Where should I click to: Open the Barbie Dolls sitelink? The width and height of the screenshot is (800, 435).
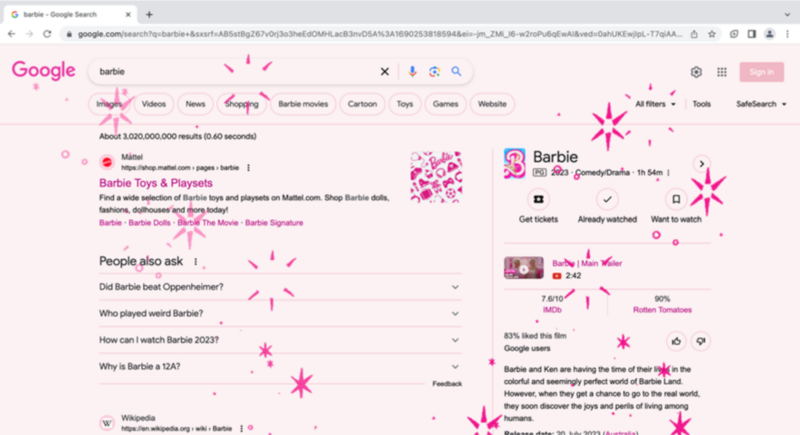coord(149,223)
